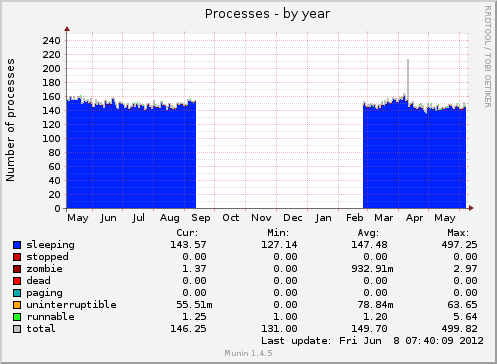Click the 'Mar' x-axis label
The image size is (497, 364).
tap(384, 218)
